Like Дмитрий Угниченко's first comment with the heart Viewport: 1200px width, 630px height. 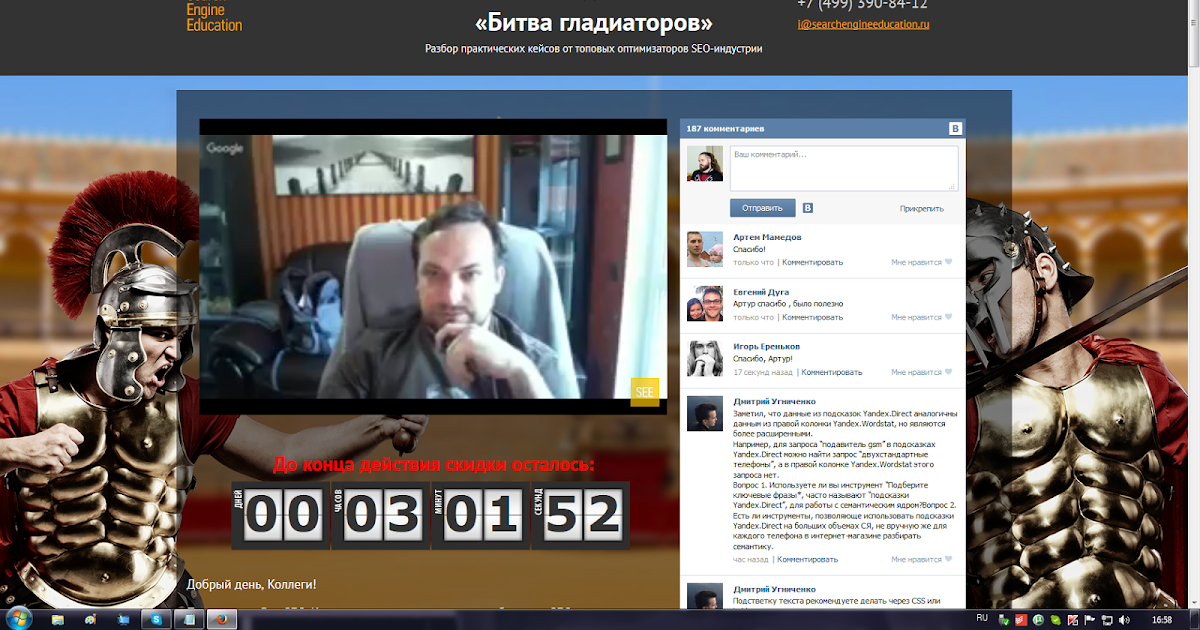point(949,559)
